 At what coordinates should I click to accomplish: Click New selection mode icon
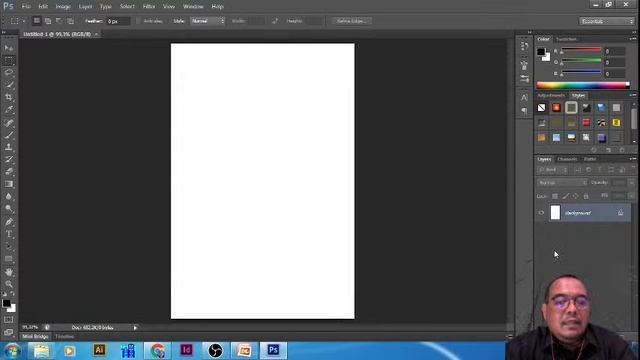pos(36,21)
